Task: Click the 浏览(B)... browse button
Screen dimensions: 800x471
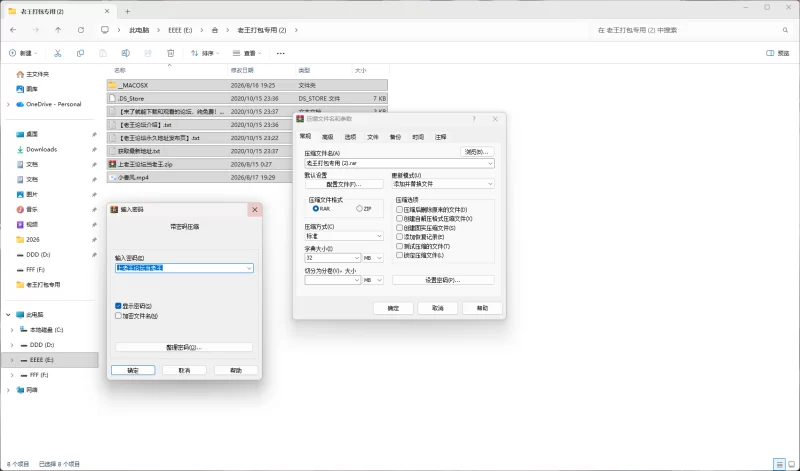Action: point(477,152)
